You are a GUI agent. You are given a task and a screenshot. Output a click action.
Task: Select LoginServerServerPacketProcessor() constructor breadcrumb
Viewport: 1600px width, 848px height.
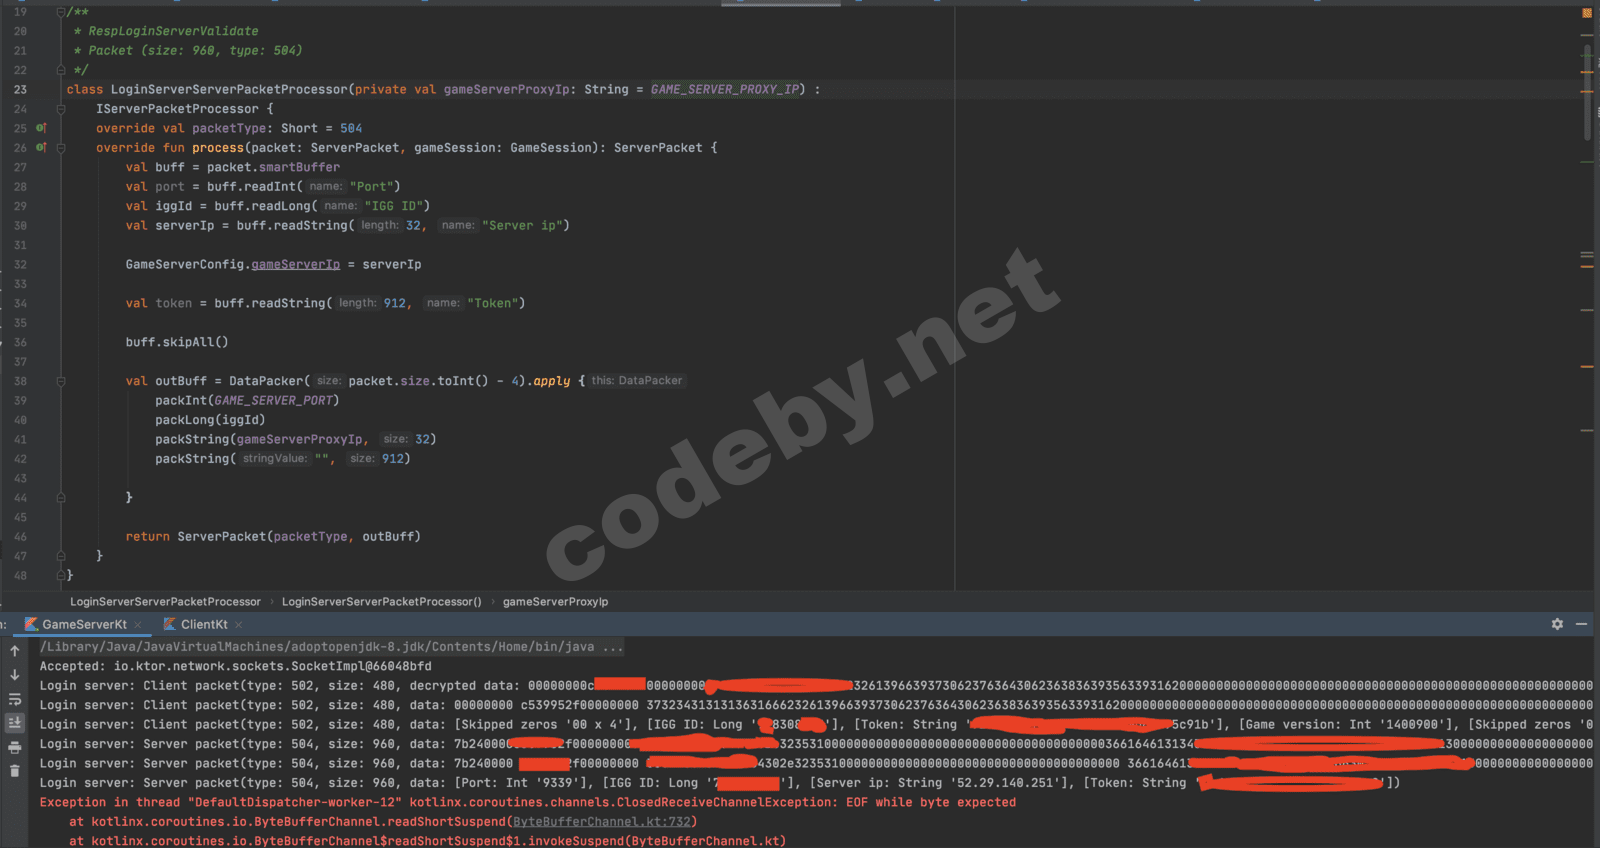tap(381, 602)
